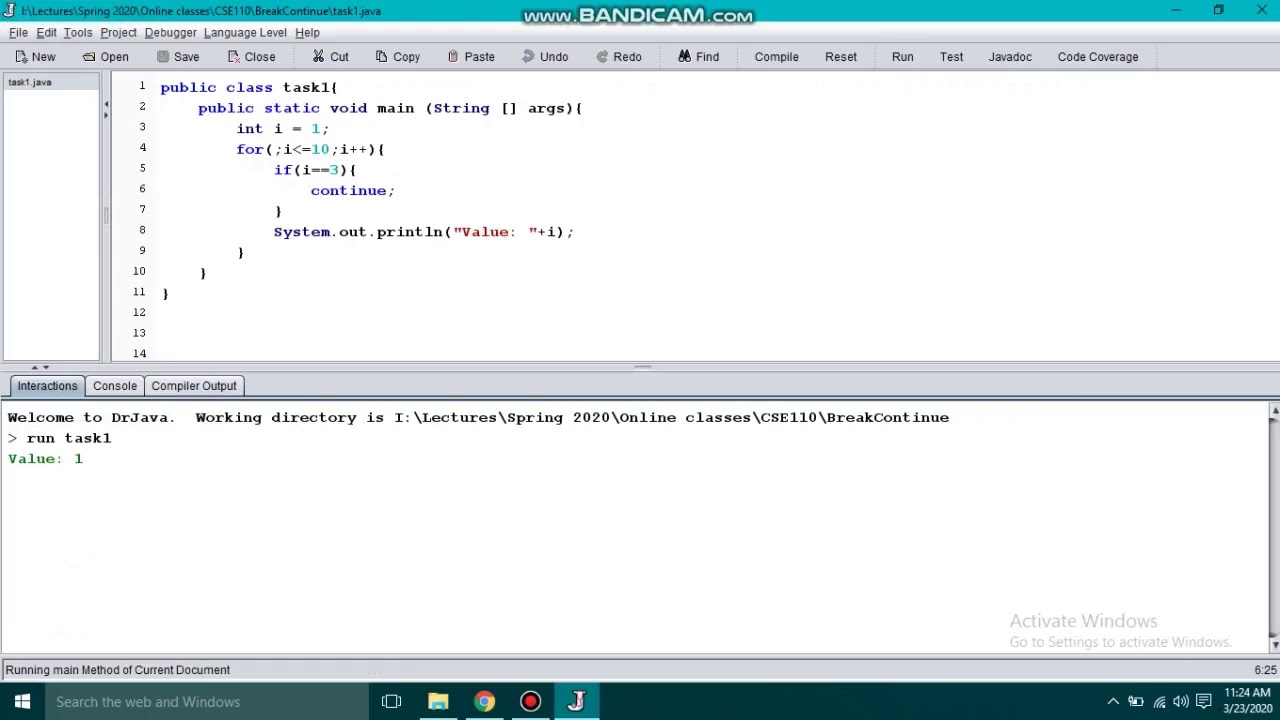
Task: Open the Tools menu
Action: pos(77,32)
